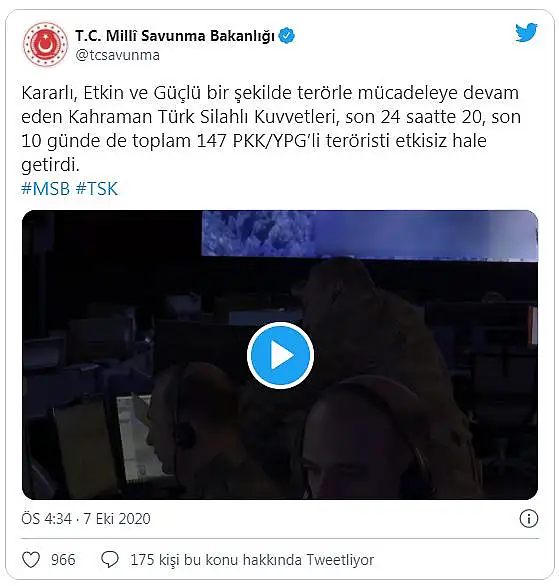Follow the #MSB hashtag
This screenshot has height=586, width=559.
46,188
